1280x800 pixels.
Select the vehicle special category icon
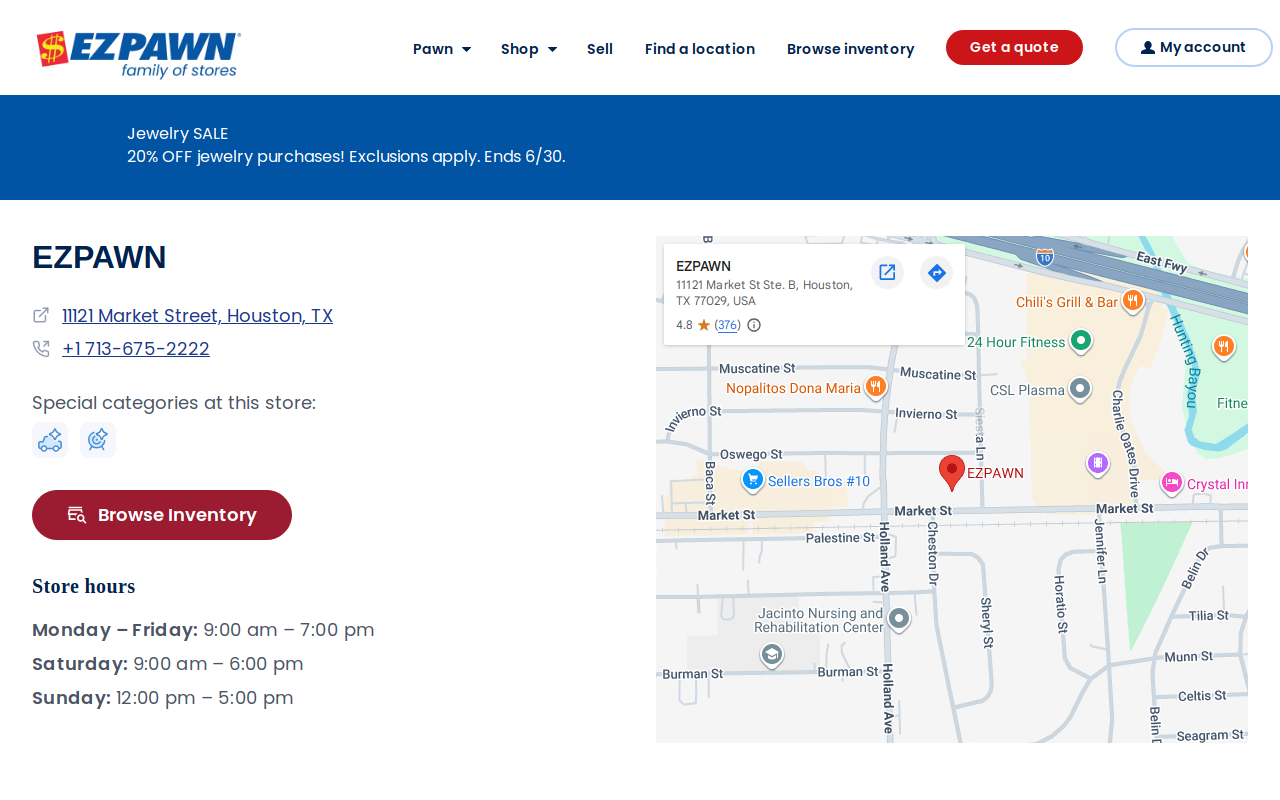pos(50,440)
